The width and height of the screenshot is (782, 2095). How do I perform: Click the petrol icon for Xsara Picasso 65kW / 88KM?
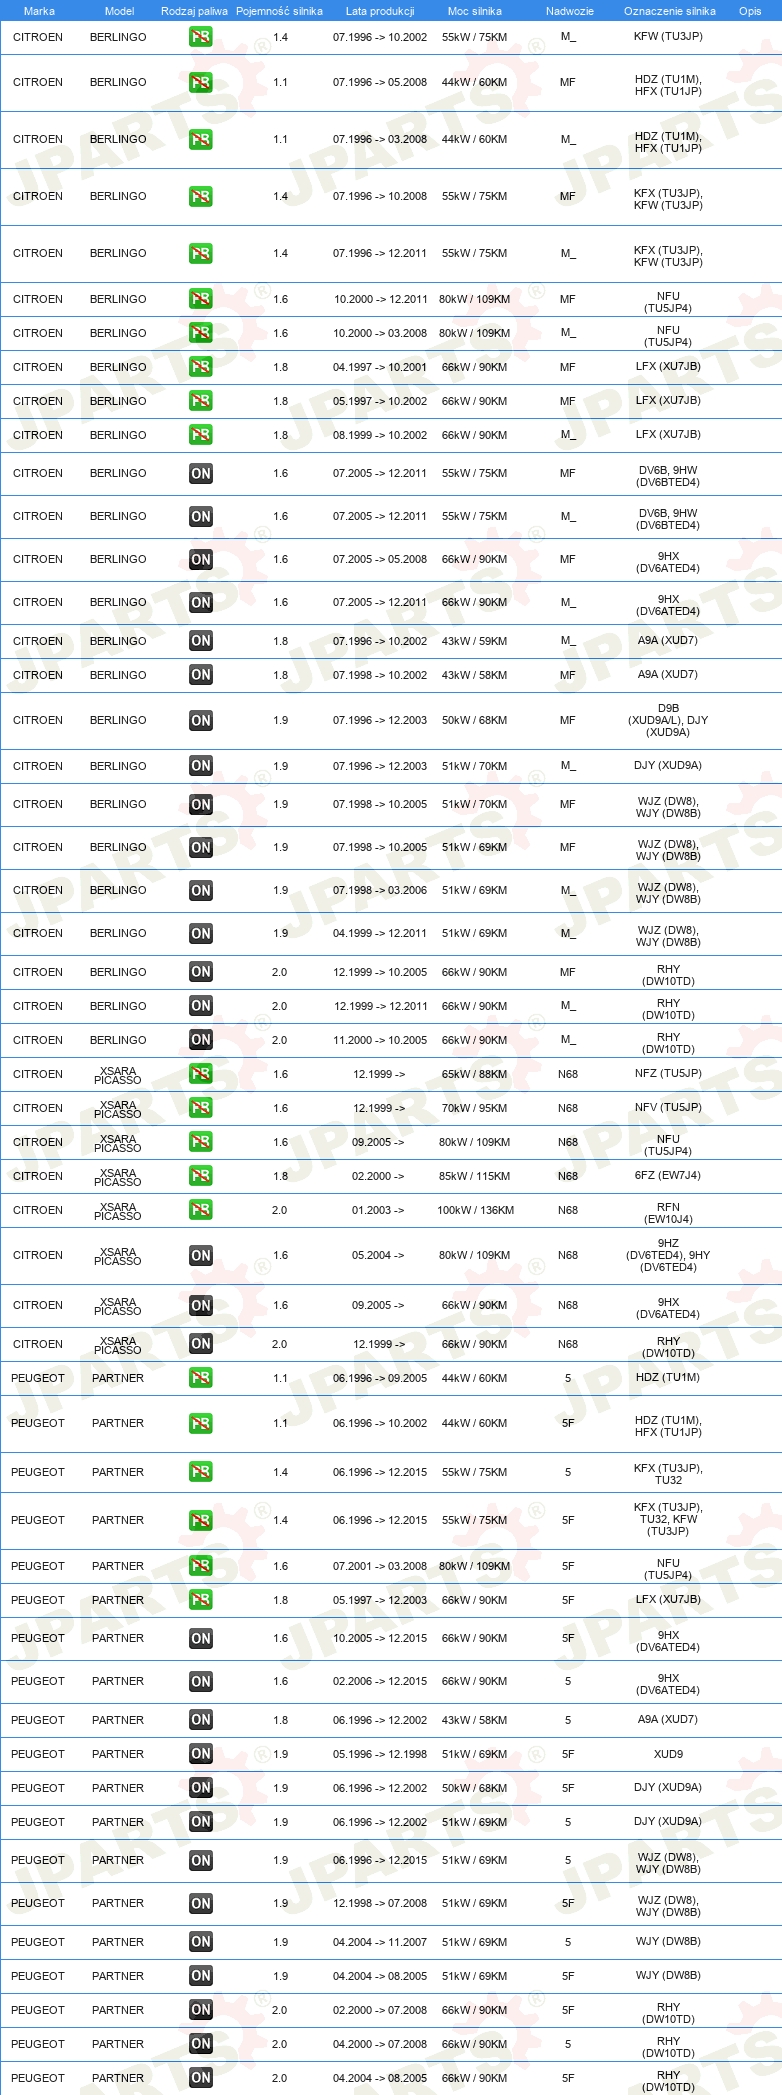click(201, 1074)
